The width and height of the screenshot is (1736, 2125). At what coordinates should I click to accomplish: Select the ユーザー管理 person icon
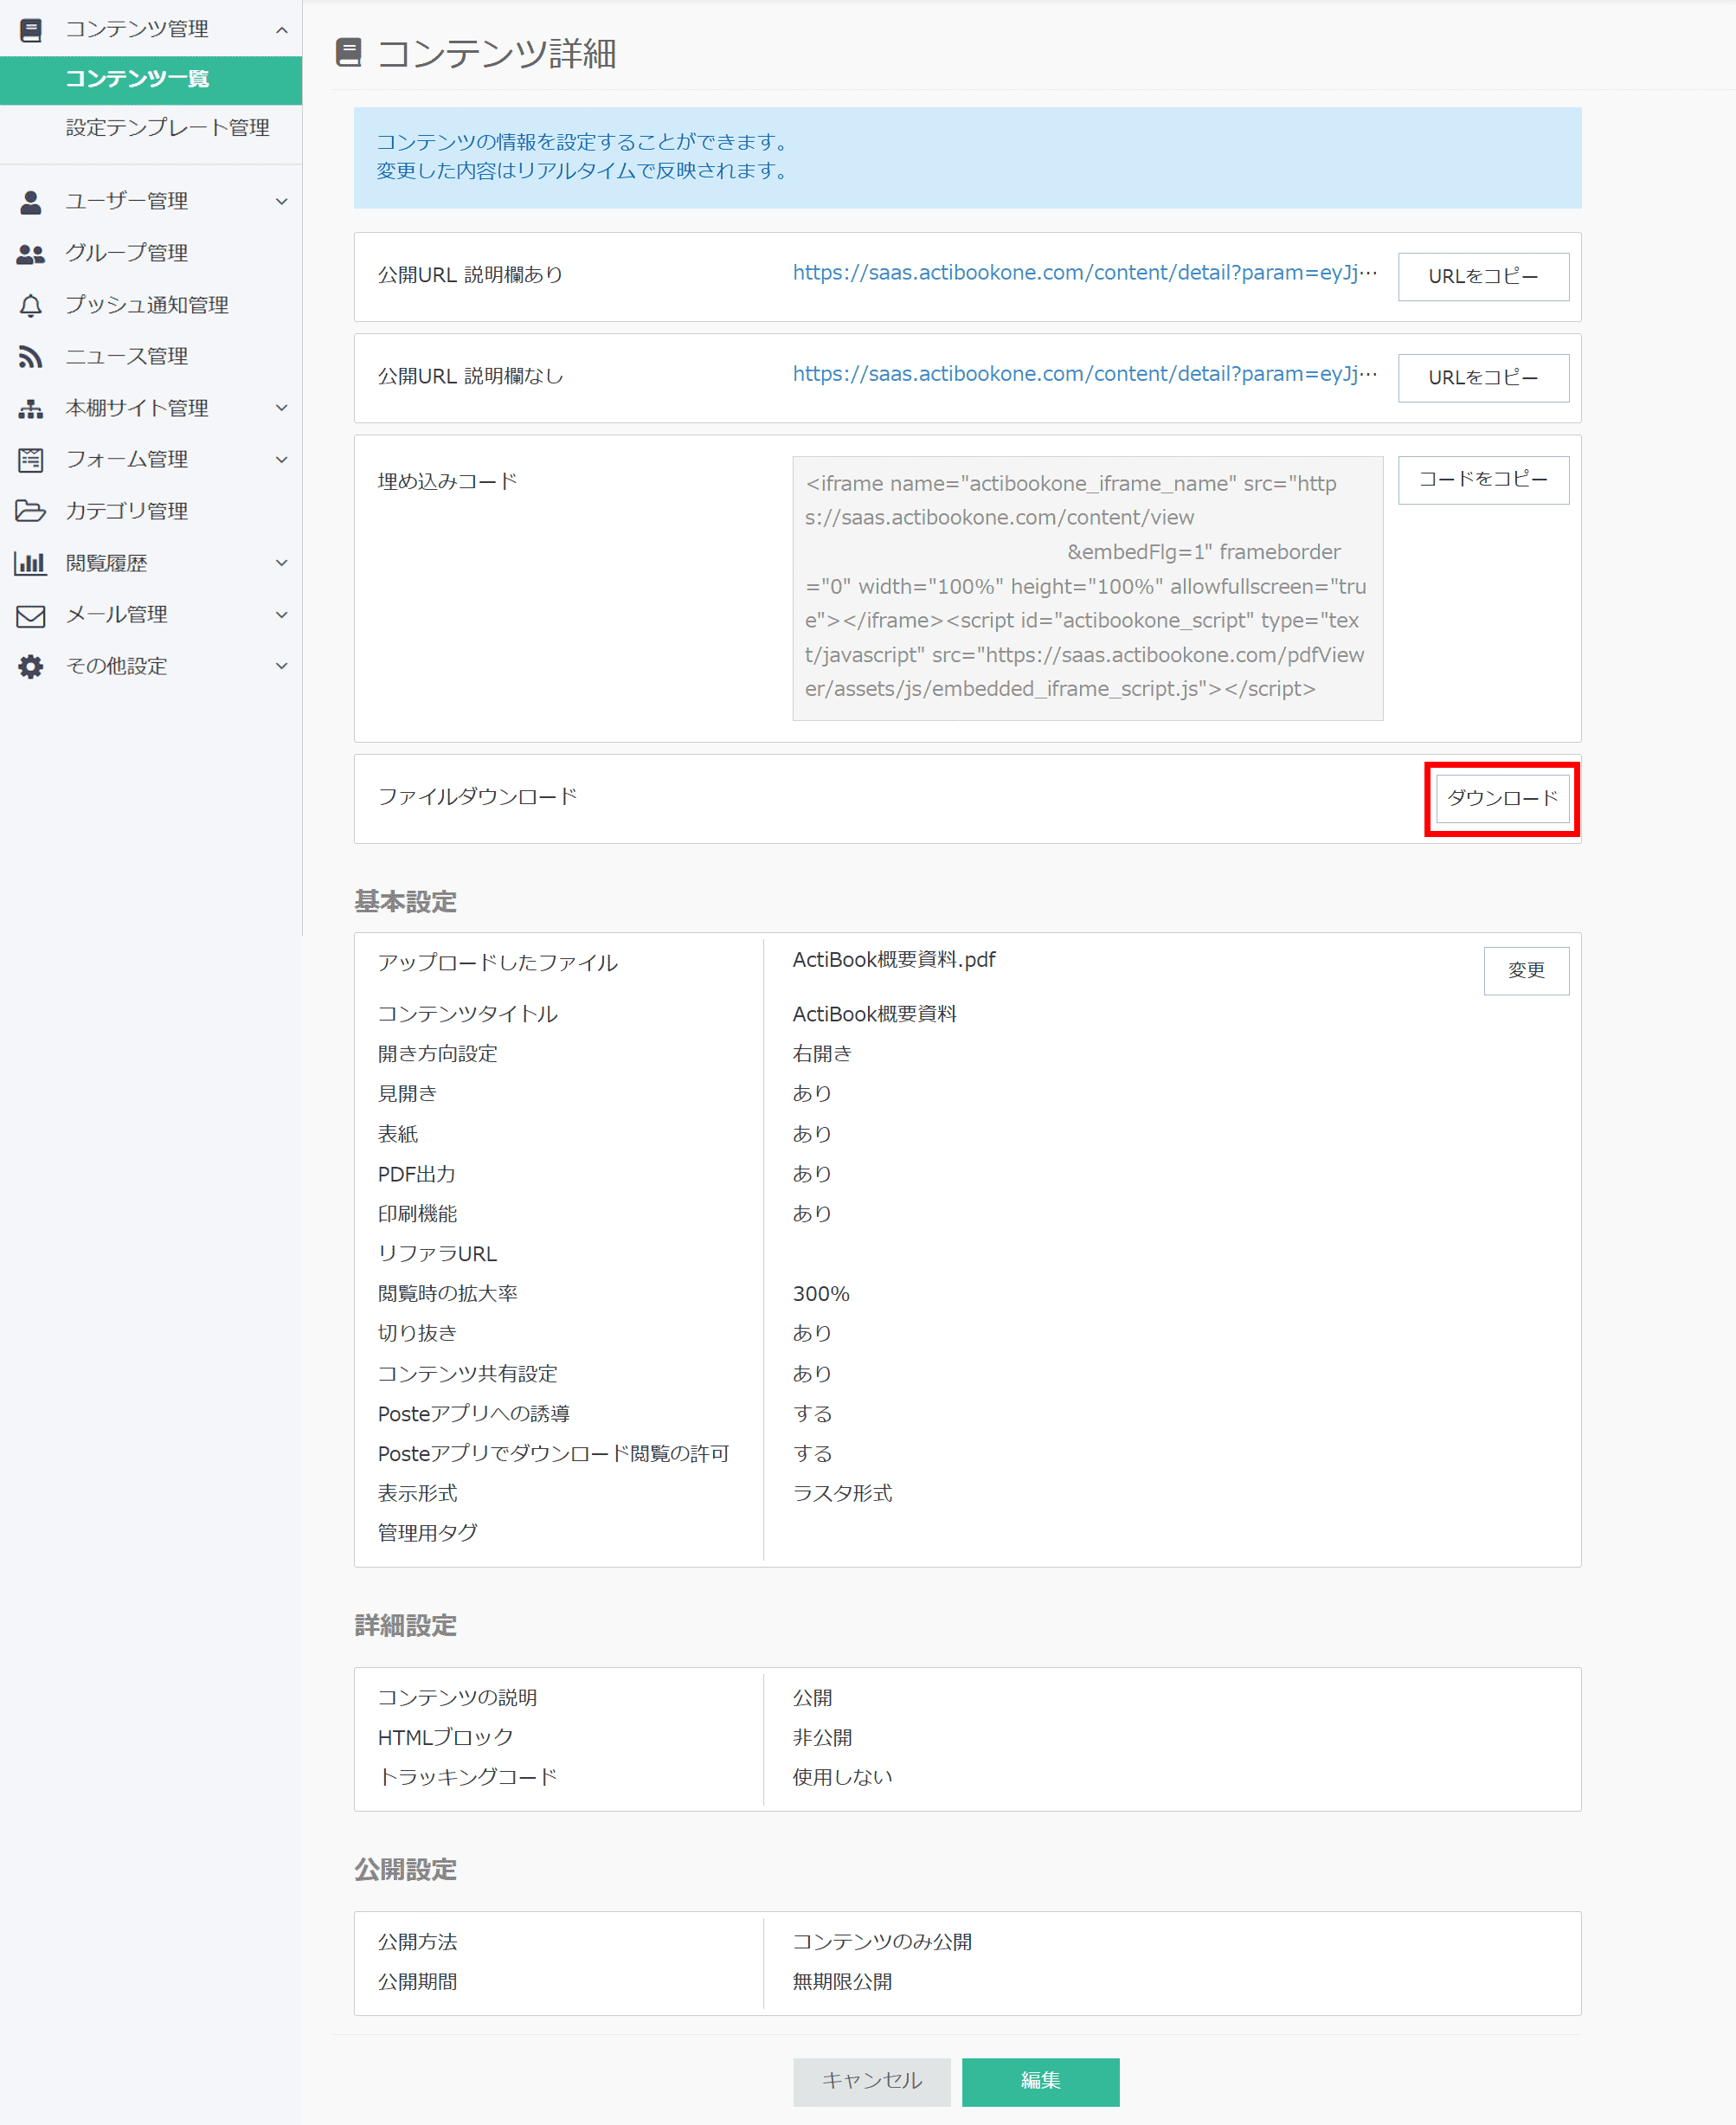point(30,201)
